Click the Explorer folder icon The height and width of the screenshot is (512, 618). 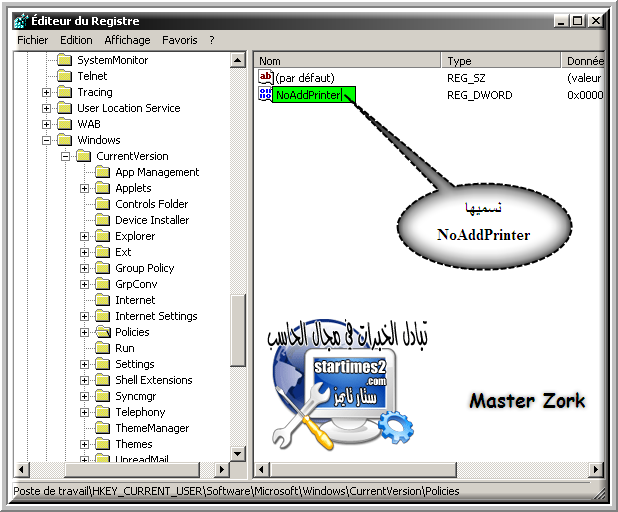(102, 236)
